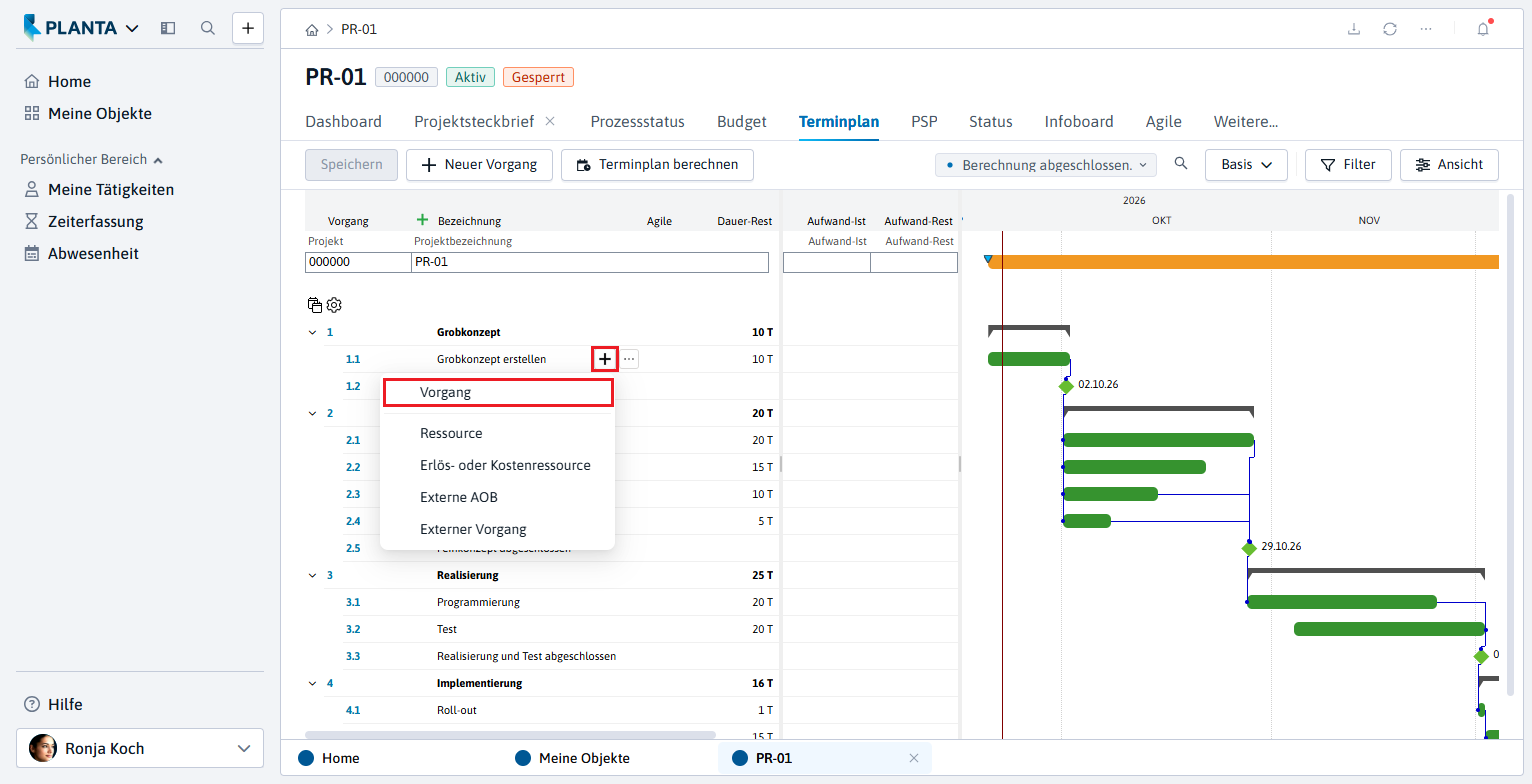This screenshot has width=1532, height=784.
Task: Collapse group 3 Realisierung
Action: tap(312, 575)
